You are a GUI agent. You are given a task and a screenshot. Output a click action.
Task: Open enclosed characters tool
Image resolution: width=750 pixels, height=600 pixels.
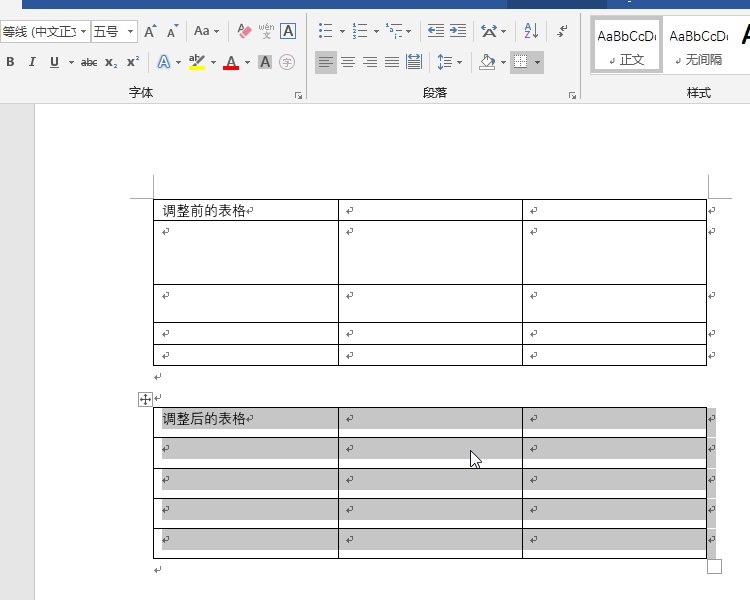tap(287, 62)
